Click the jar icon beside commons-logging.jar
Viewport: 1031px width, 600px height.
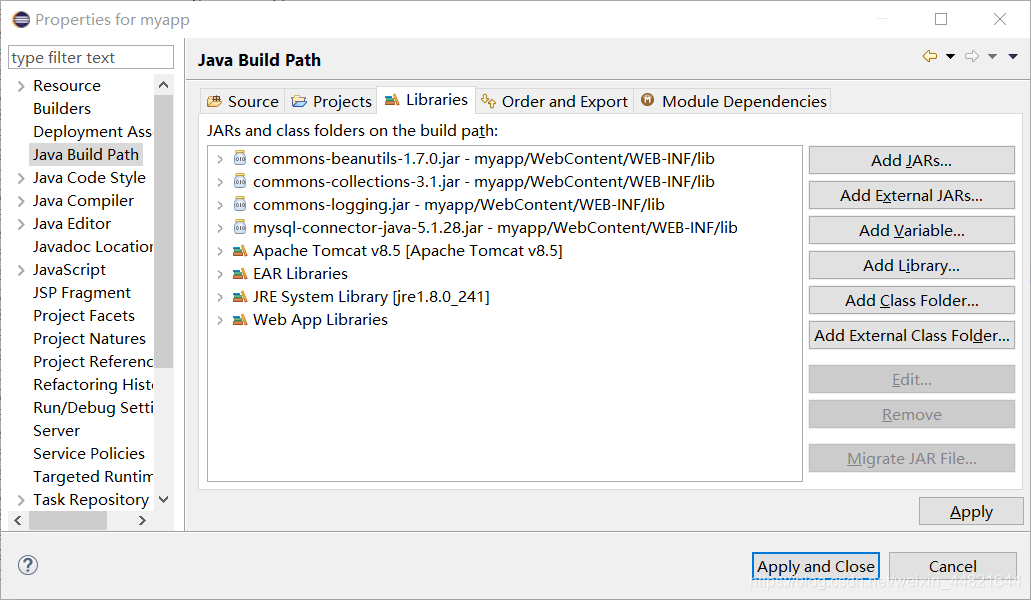[240, 204]
